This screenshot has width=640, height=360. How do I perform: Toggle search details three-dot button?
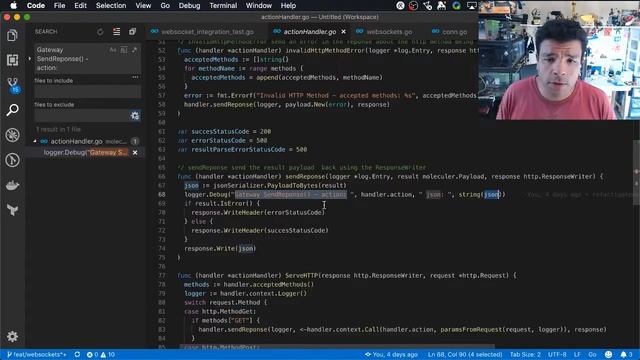pos(135,77)
